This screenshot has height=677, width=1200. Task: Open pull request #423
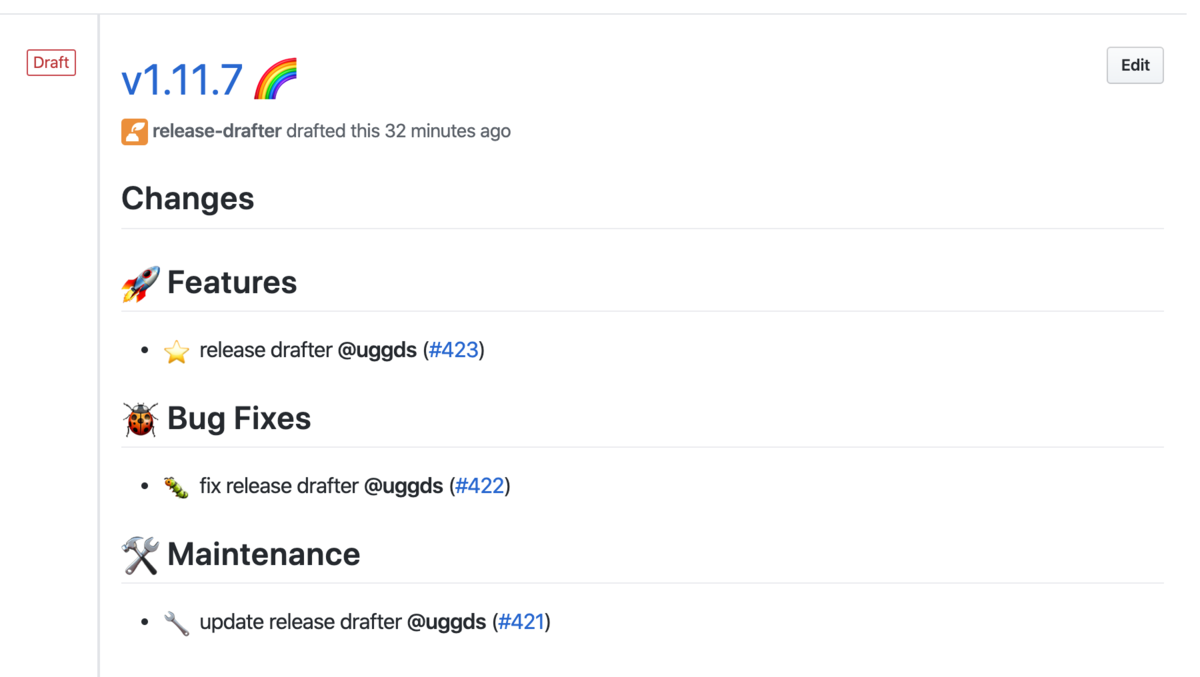coord(455,350)
